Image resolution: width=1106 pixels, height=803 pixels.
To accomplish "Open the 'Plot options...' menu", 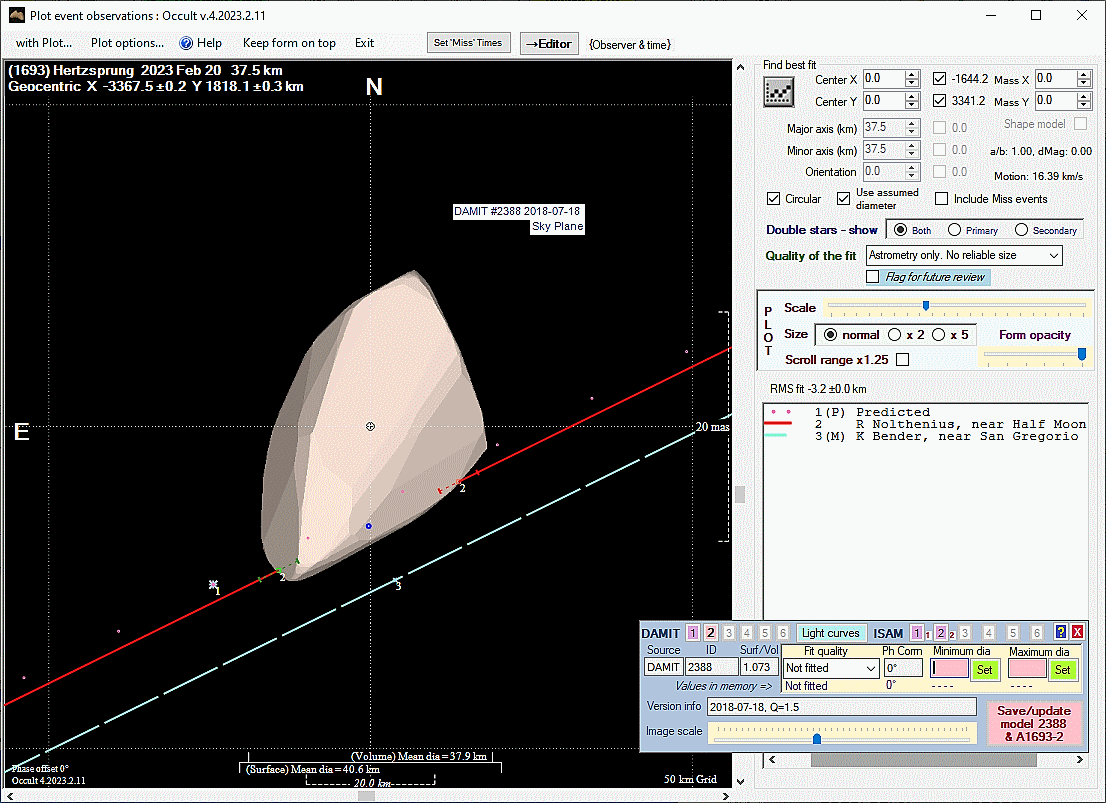I will click(x=127, y=43).
